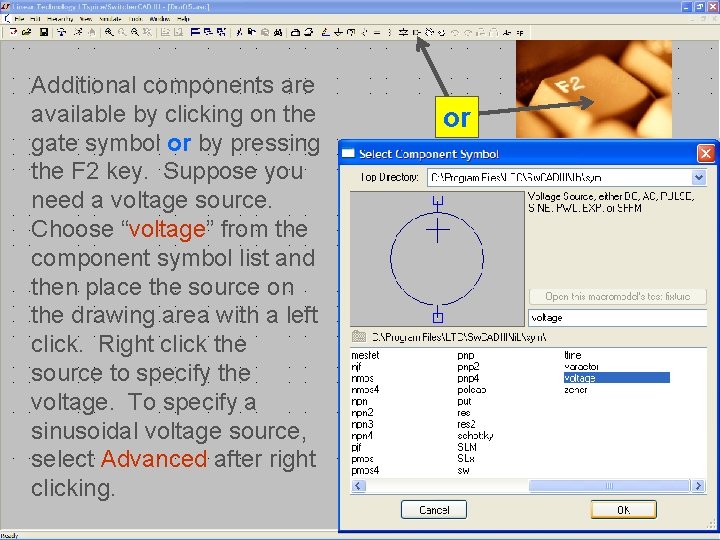The height and width of the screenshot is (540, 720).
Task: Select 'voltage' in the component list
Action: [x=616, y=378]
